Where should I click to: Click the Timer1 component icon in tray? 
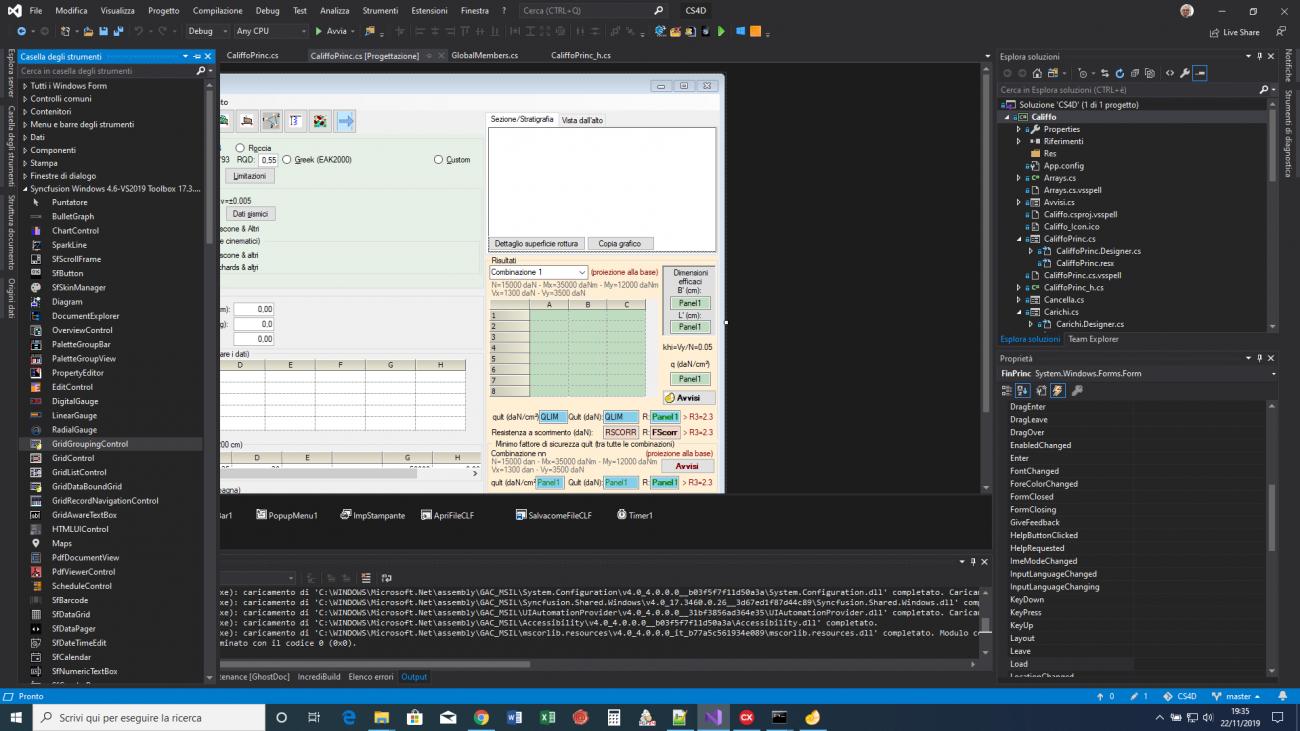(621, 515)
